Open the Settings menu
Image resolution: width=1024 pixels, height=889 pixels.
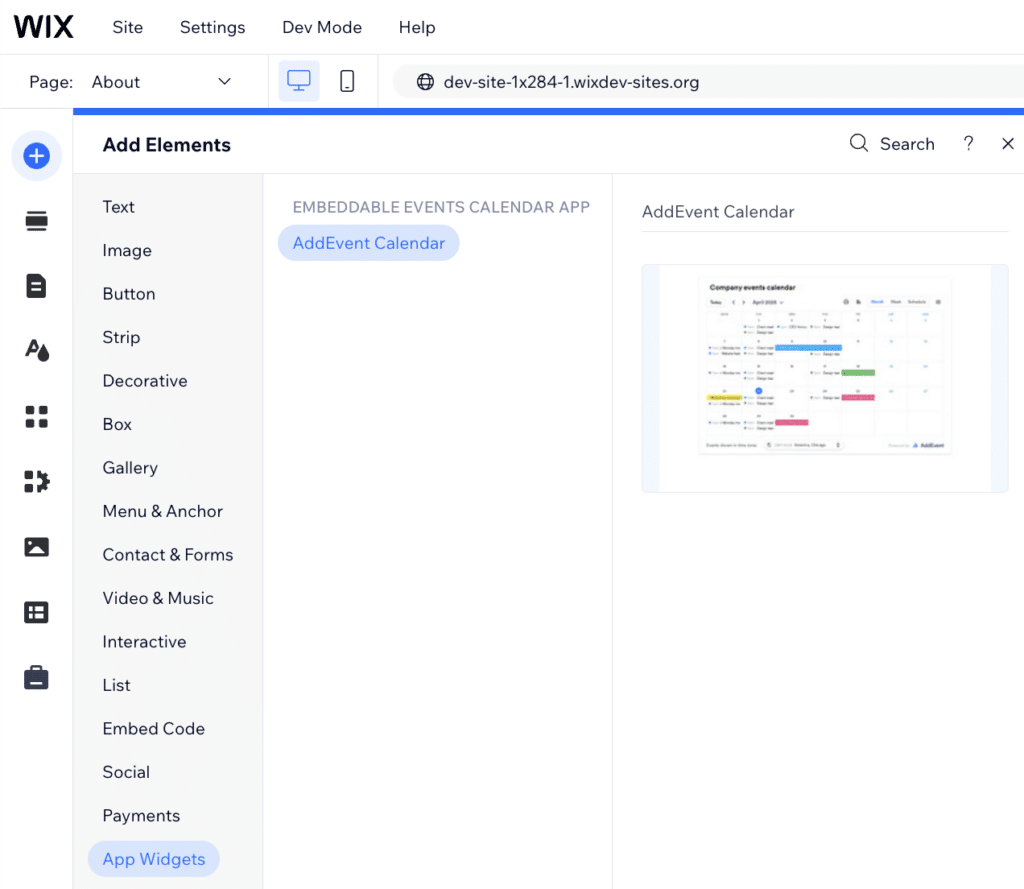pyautogui.click(x=212, y=27)
